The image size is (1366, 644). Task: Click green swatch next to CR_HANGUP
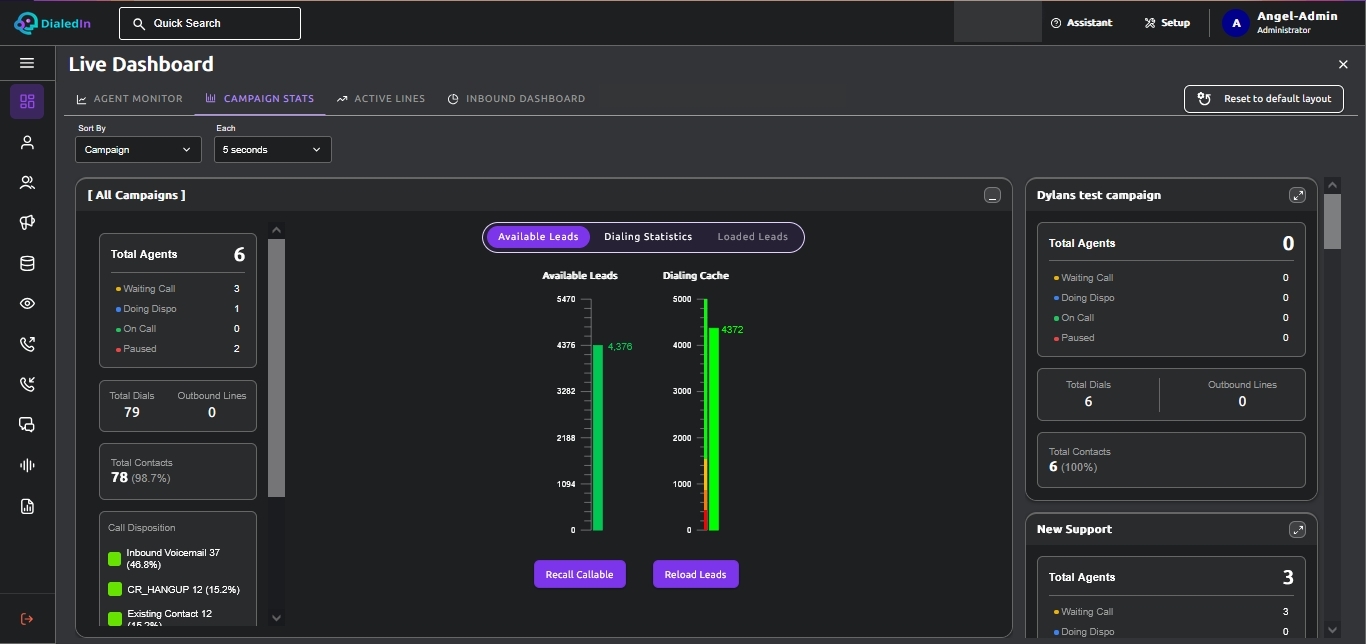pos(115,589)
